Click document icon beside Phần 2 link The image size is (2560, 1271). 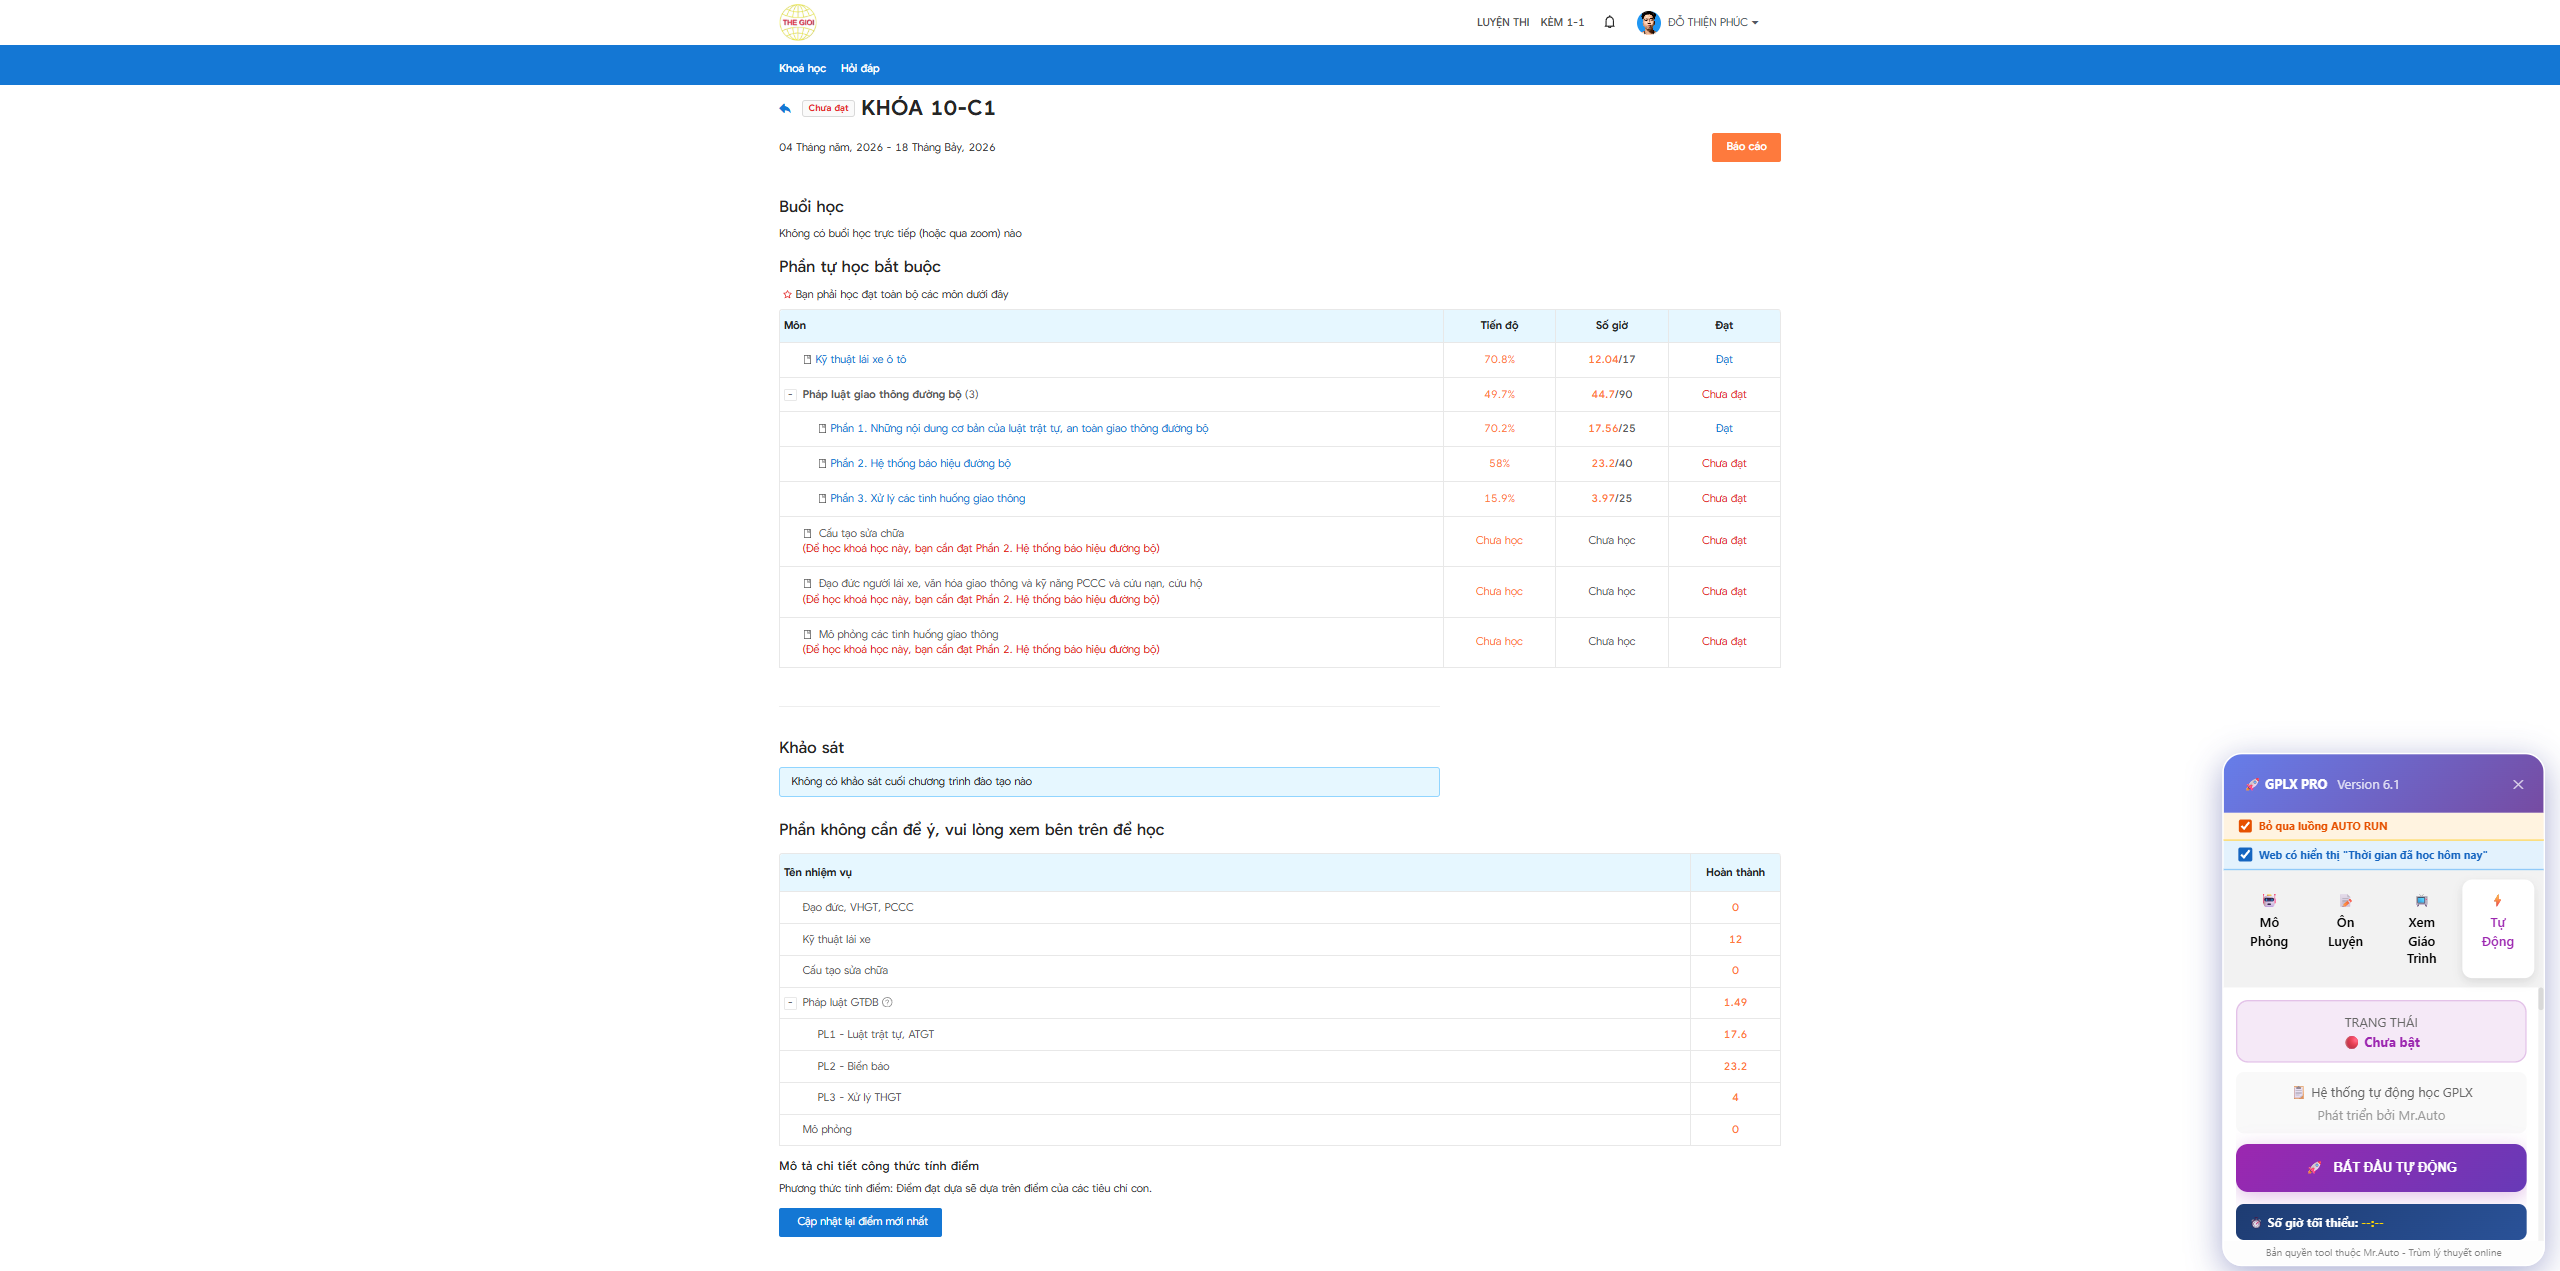[x=822, y=463]
